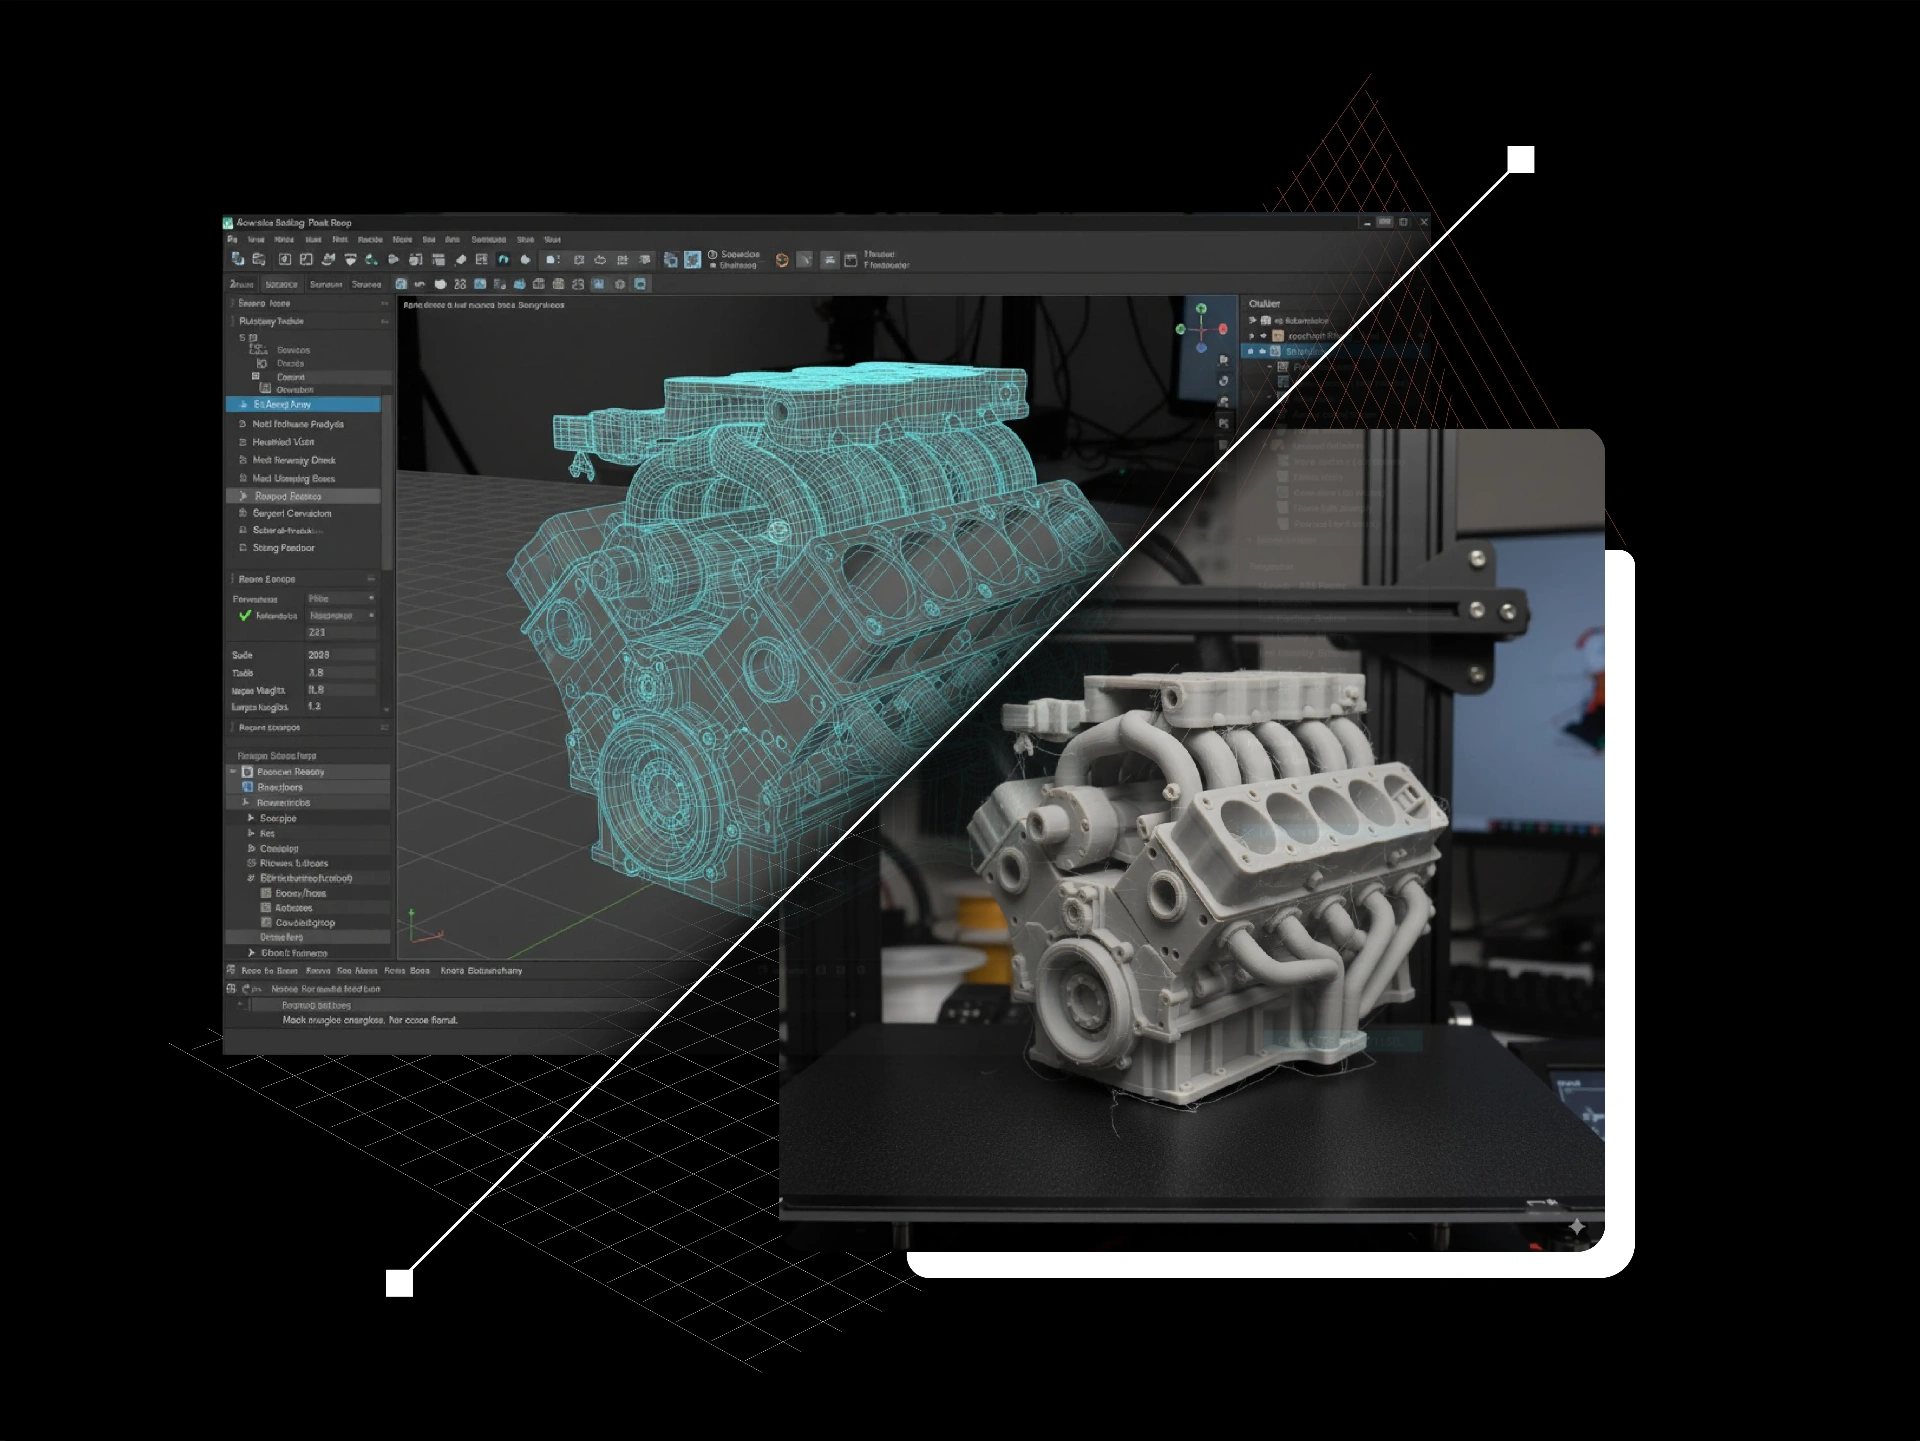Click the navigation gizmo in the viewport corner
Screen dimensions: 1920x1441
coord(1201,329)
